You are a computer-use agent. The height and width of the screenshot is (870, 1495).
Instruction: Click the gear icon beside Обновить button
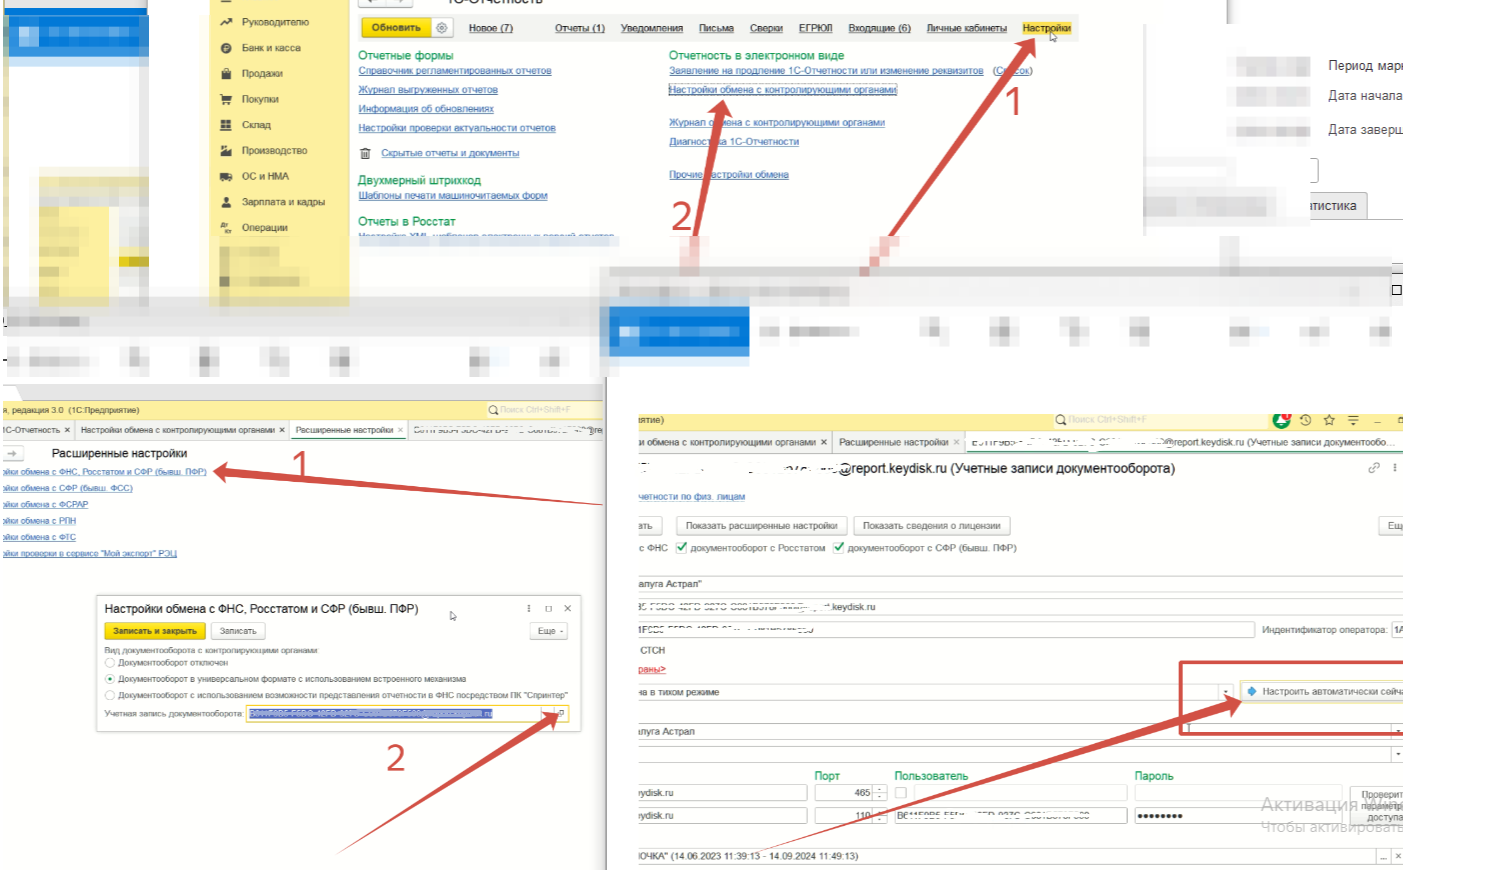(441, 28)
